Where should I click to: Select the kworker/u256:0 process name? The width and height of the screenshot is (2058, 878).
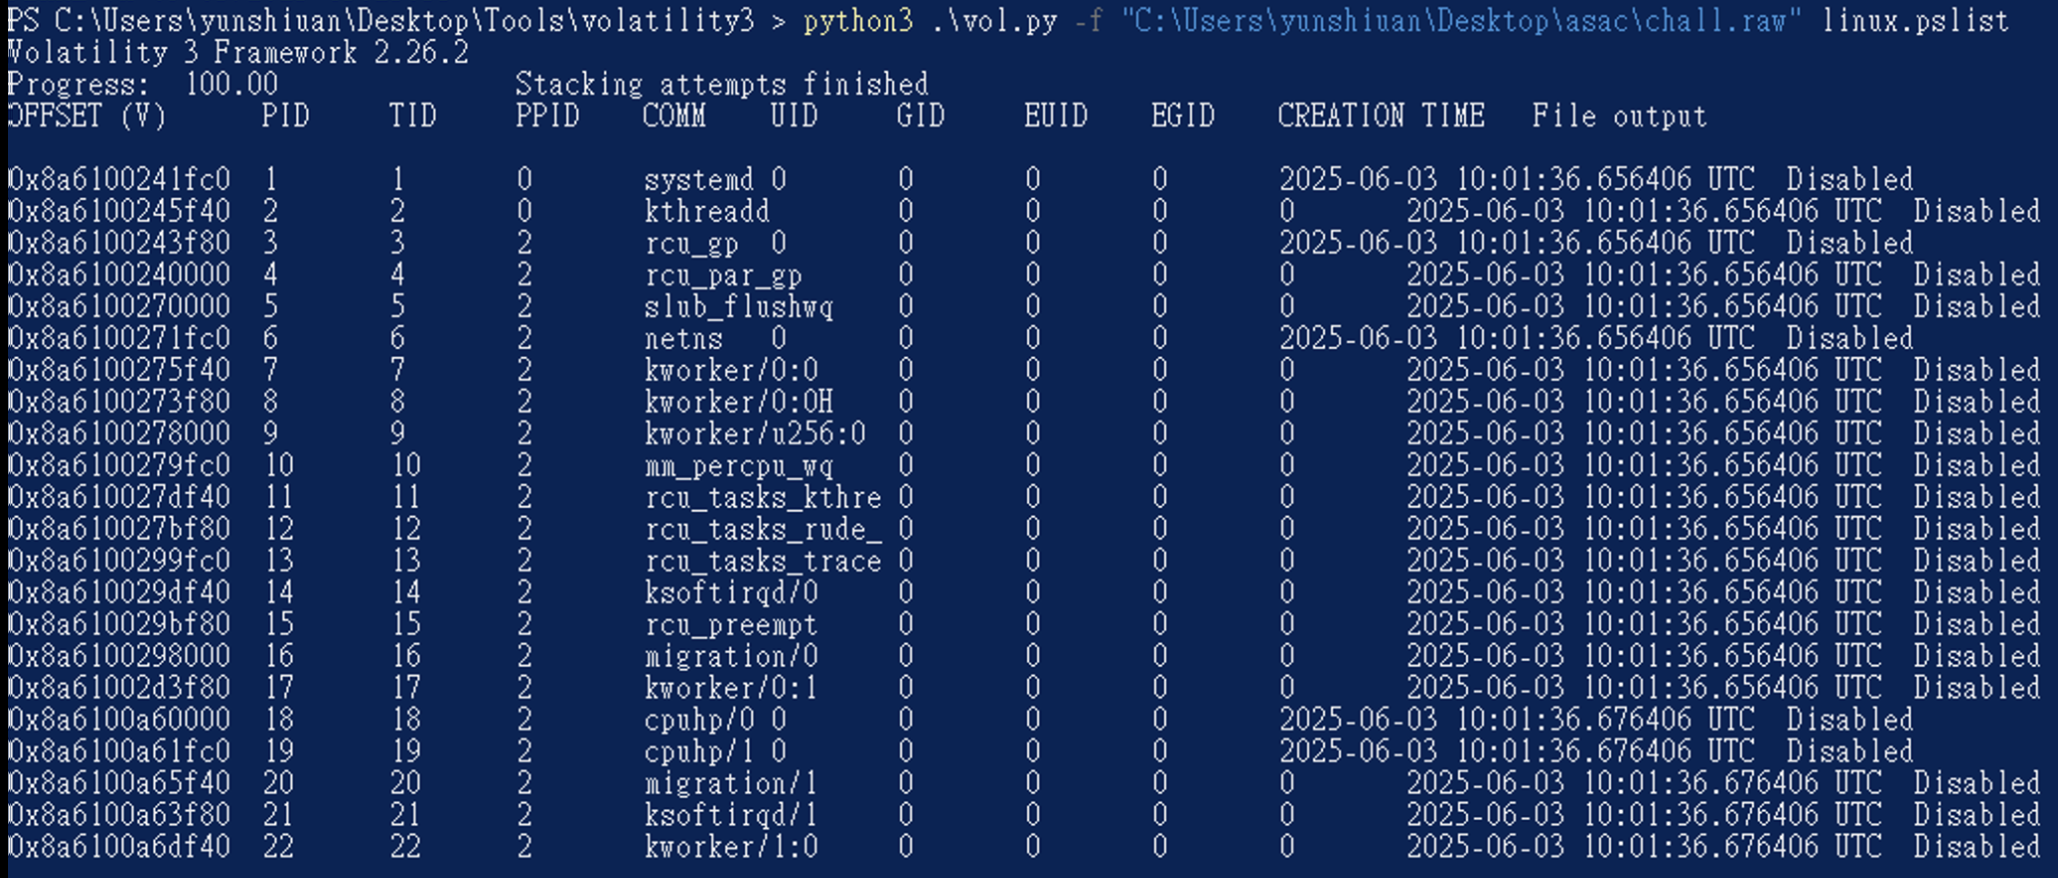click(x=755, y=434)
